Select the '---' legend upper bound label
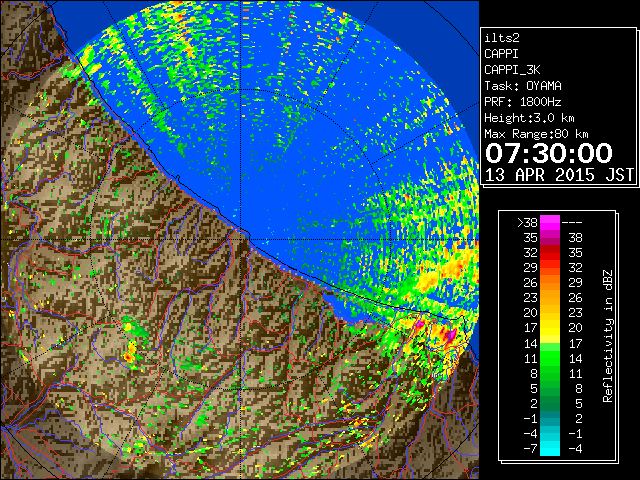Screen dimensions: 640x480 coord(571,223)
